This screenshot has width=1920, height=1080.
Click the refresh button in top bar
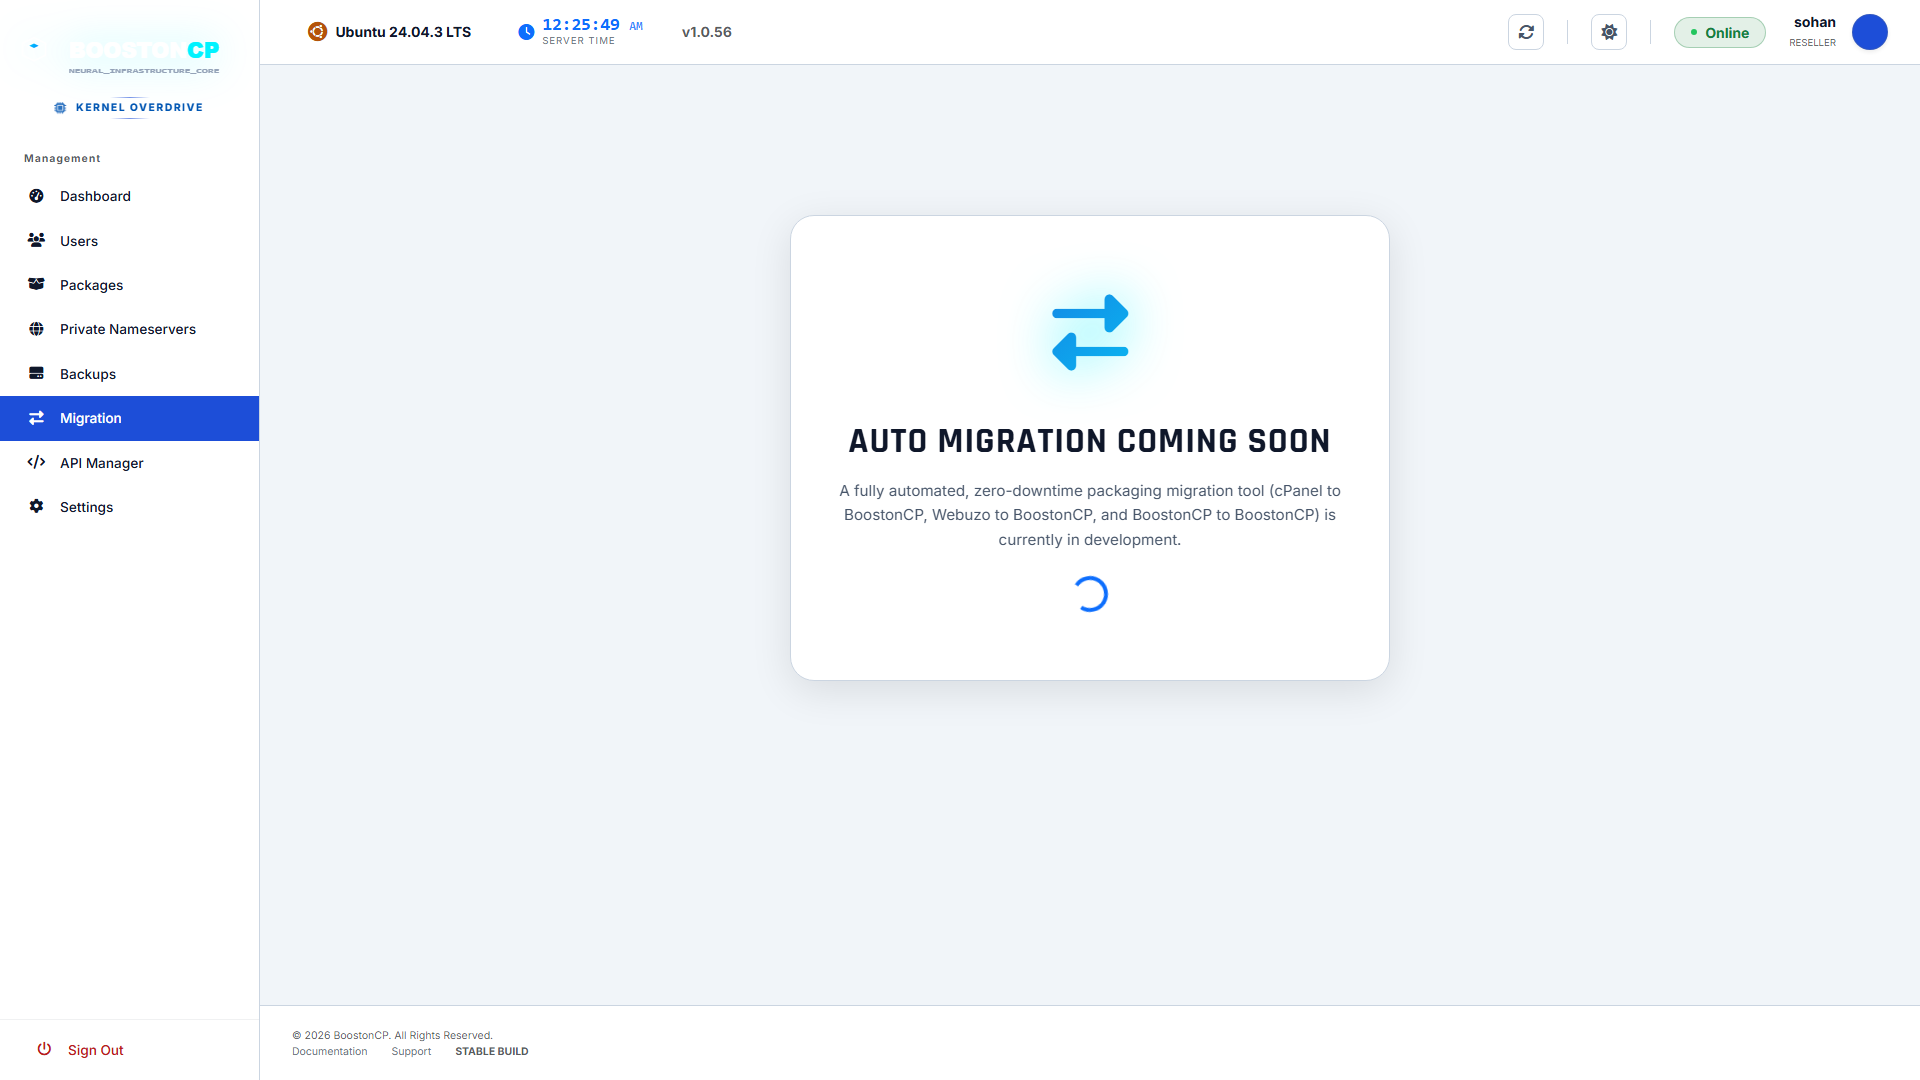click(1526, 32)
